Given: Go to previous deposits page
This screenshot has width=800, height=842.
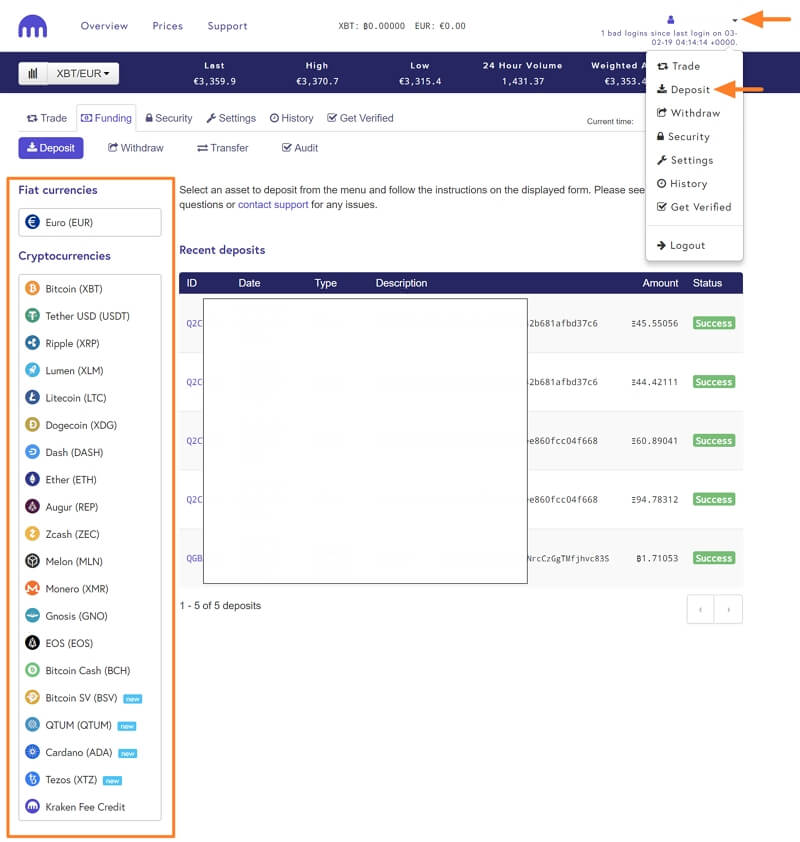Looking at the screenshot, I should [701, 609].
